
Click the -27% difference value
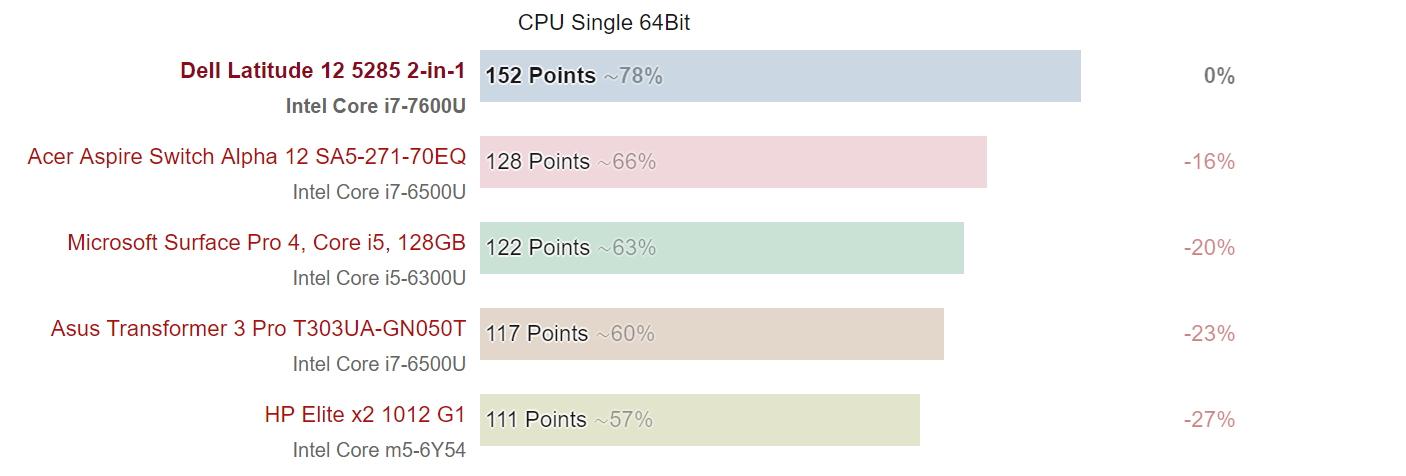pos(1209,420)
